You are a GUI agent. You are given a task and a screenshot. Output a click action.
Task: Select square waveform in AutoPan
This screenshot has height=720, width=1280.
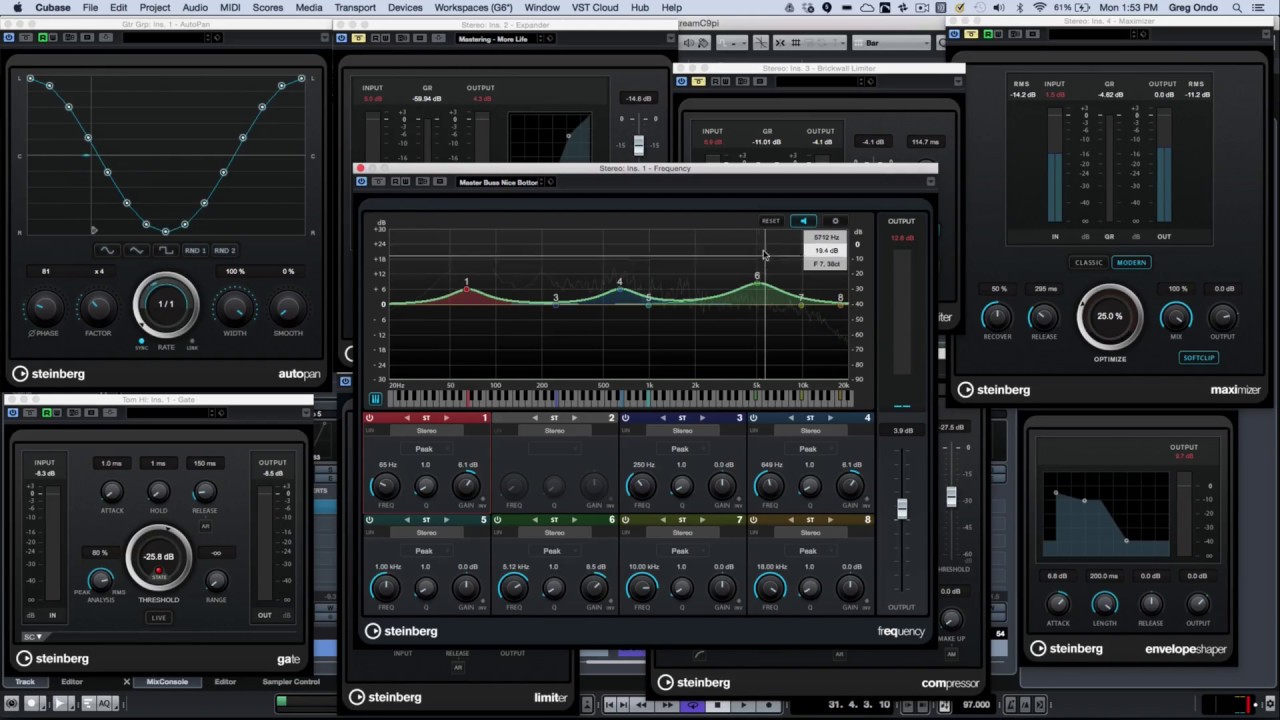(x=166, y=250)
